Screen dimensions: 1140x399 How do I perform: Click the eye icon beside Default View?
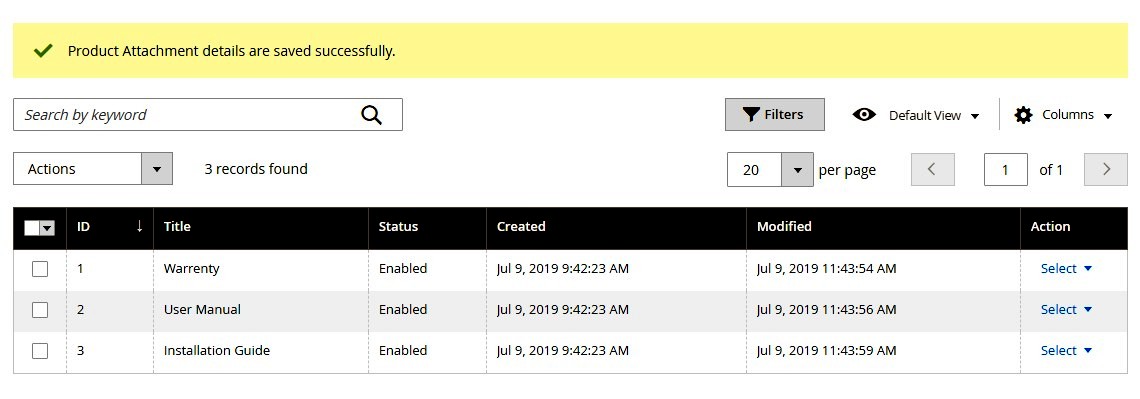[864, 115]
